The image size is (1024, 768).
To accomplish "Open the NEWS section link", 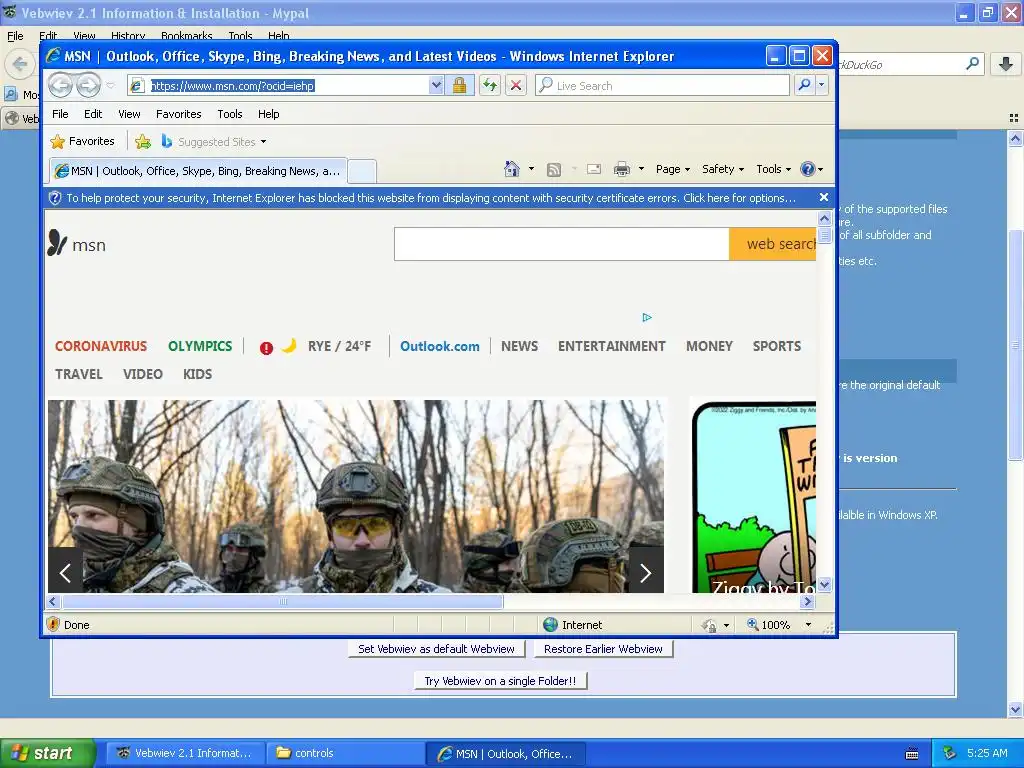I will tap(520, 346).
